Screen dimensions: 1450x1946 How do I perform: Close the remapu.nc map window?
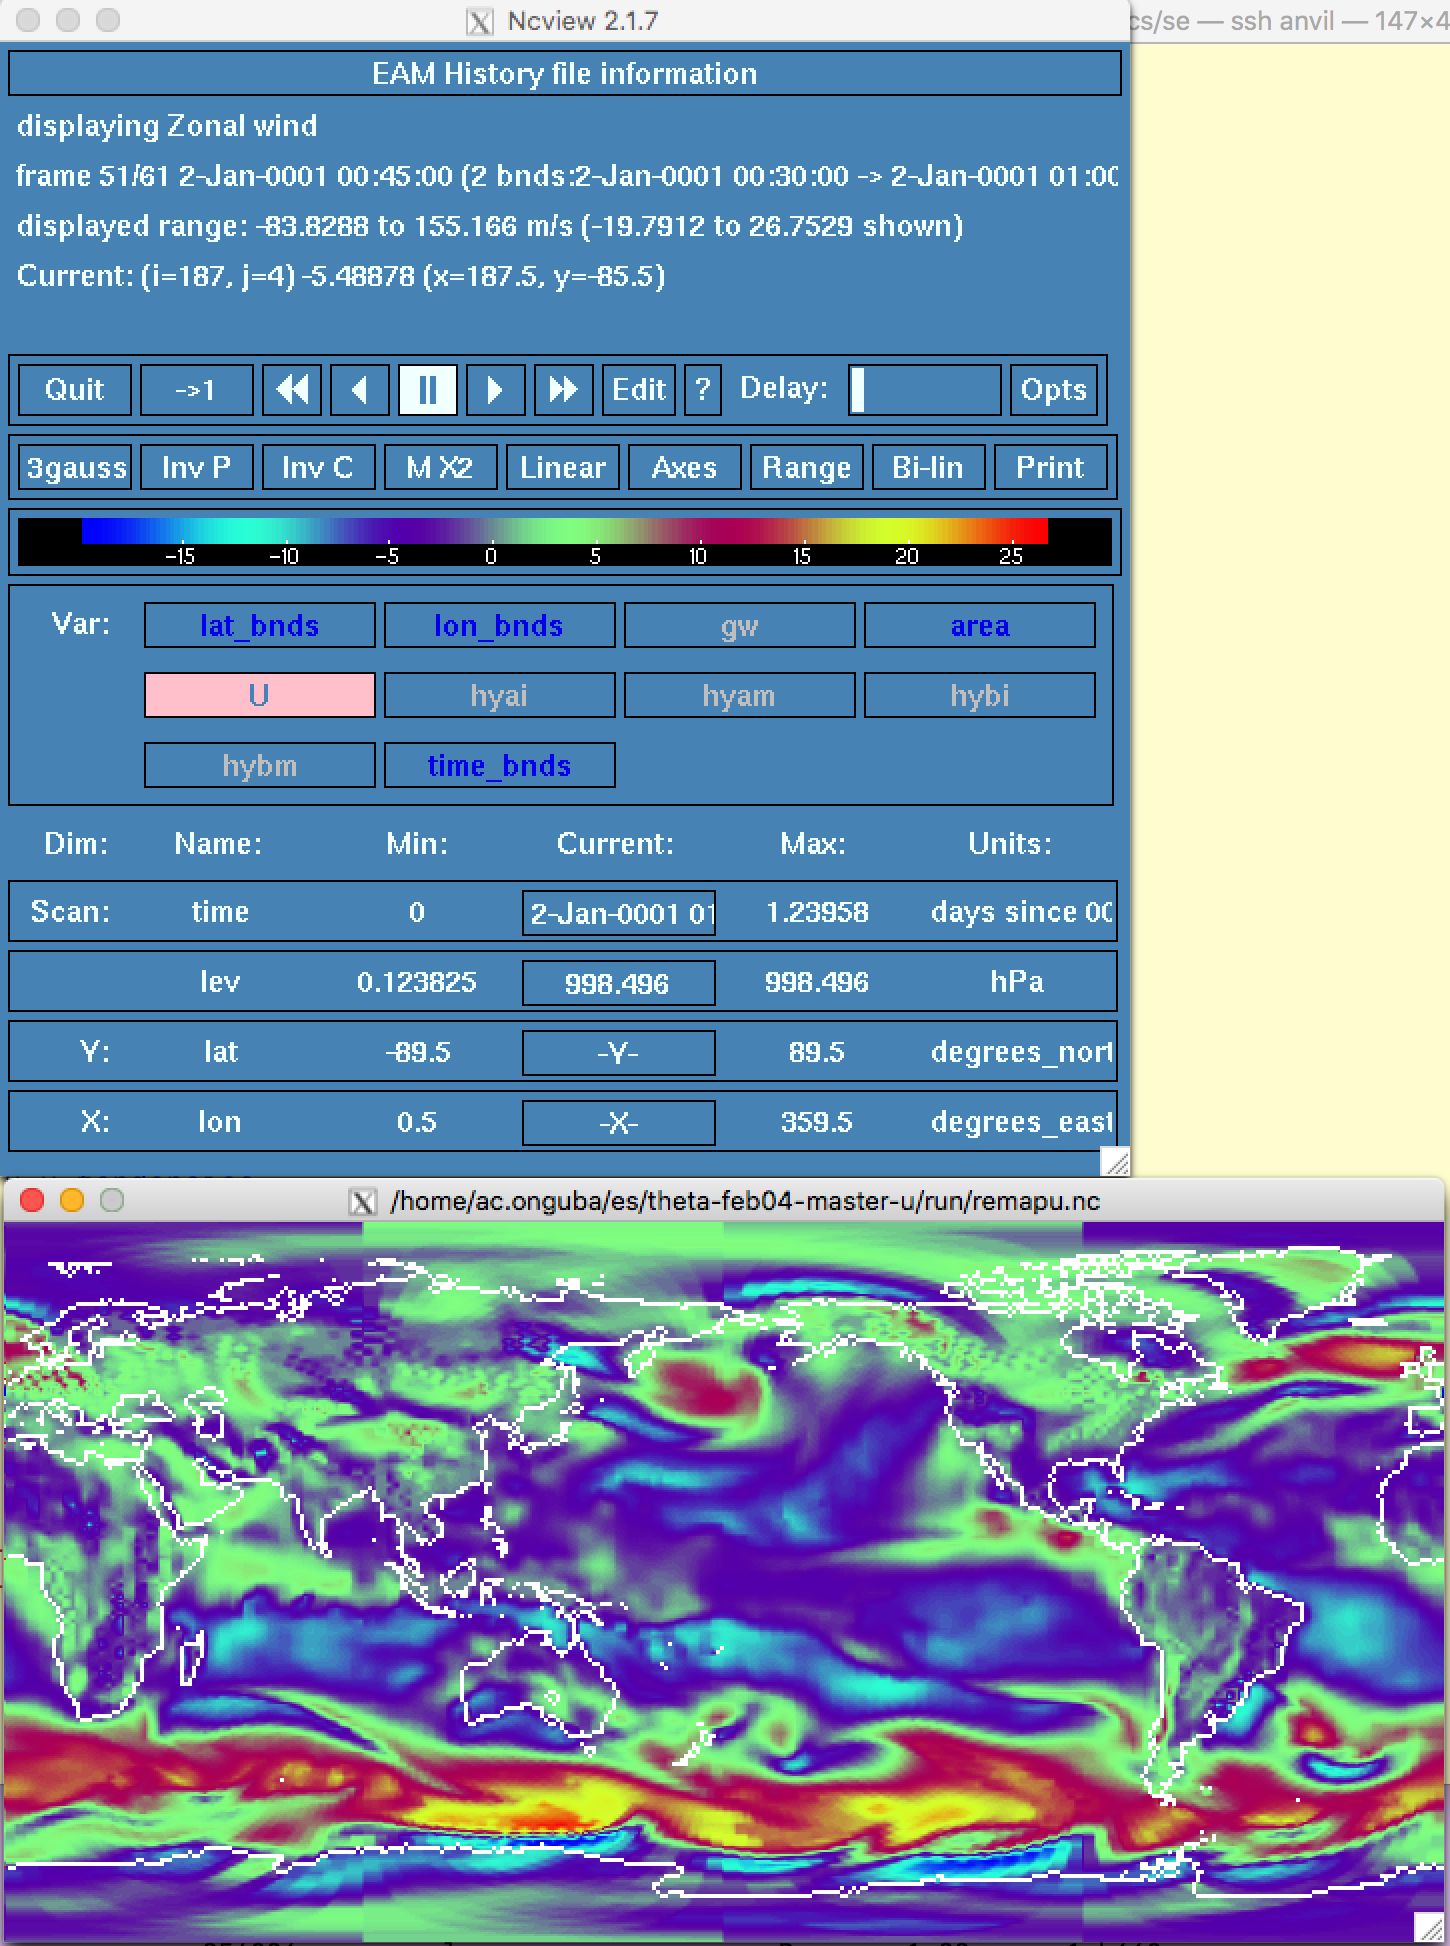[32, 1200]
